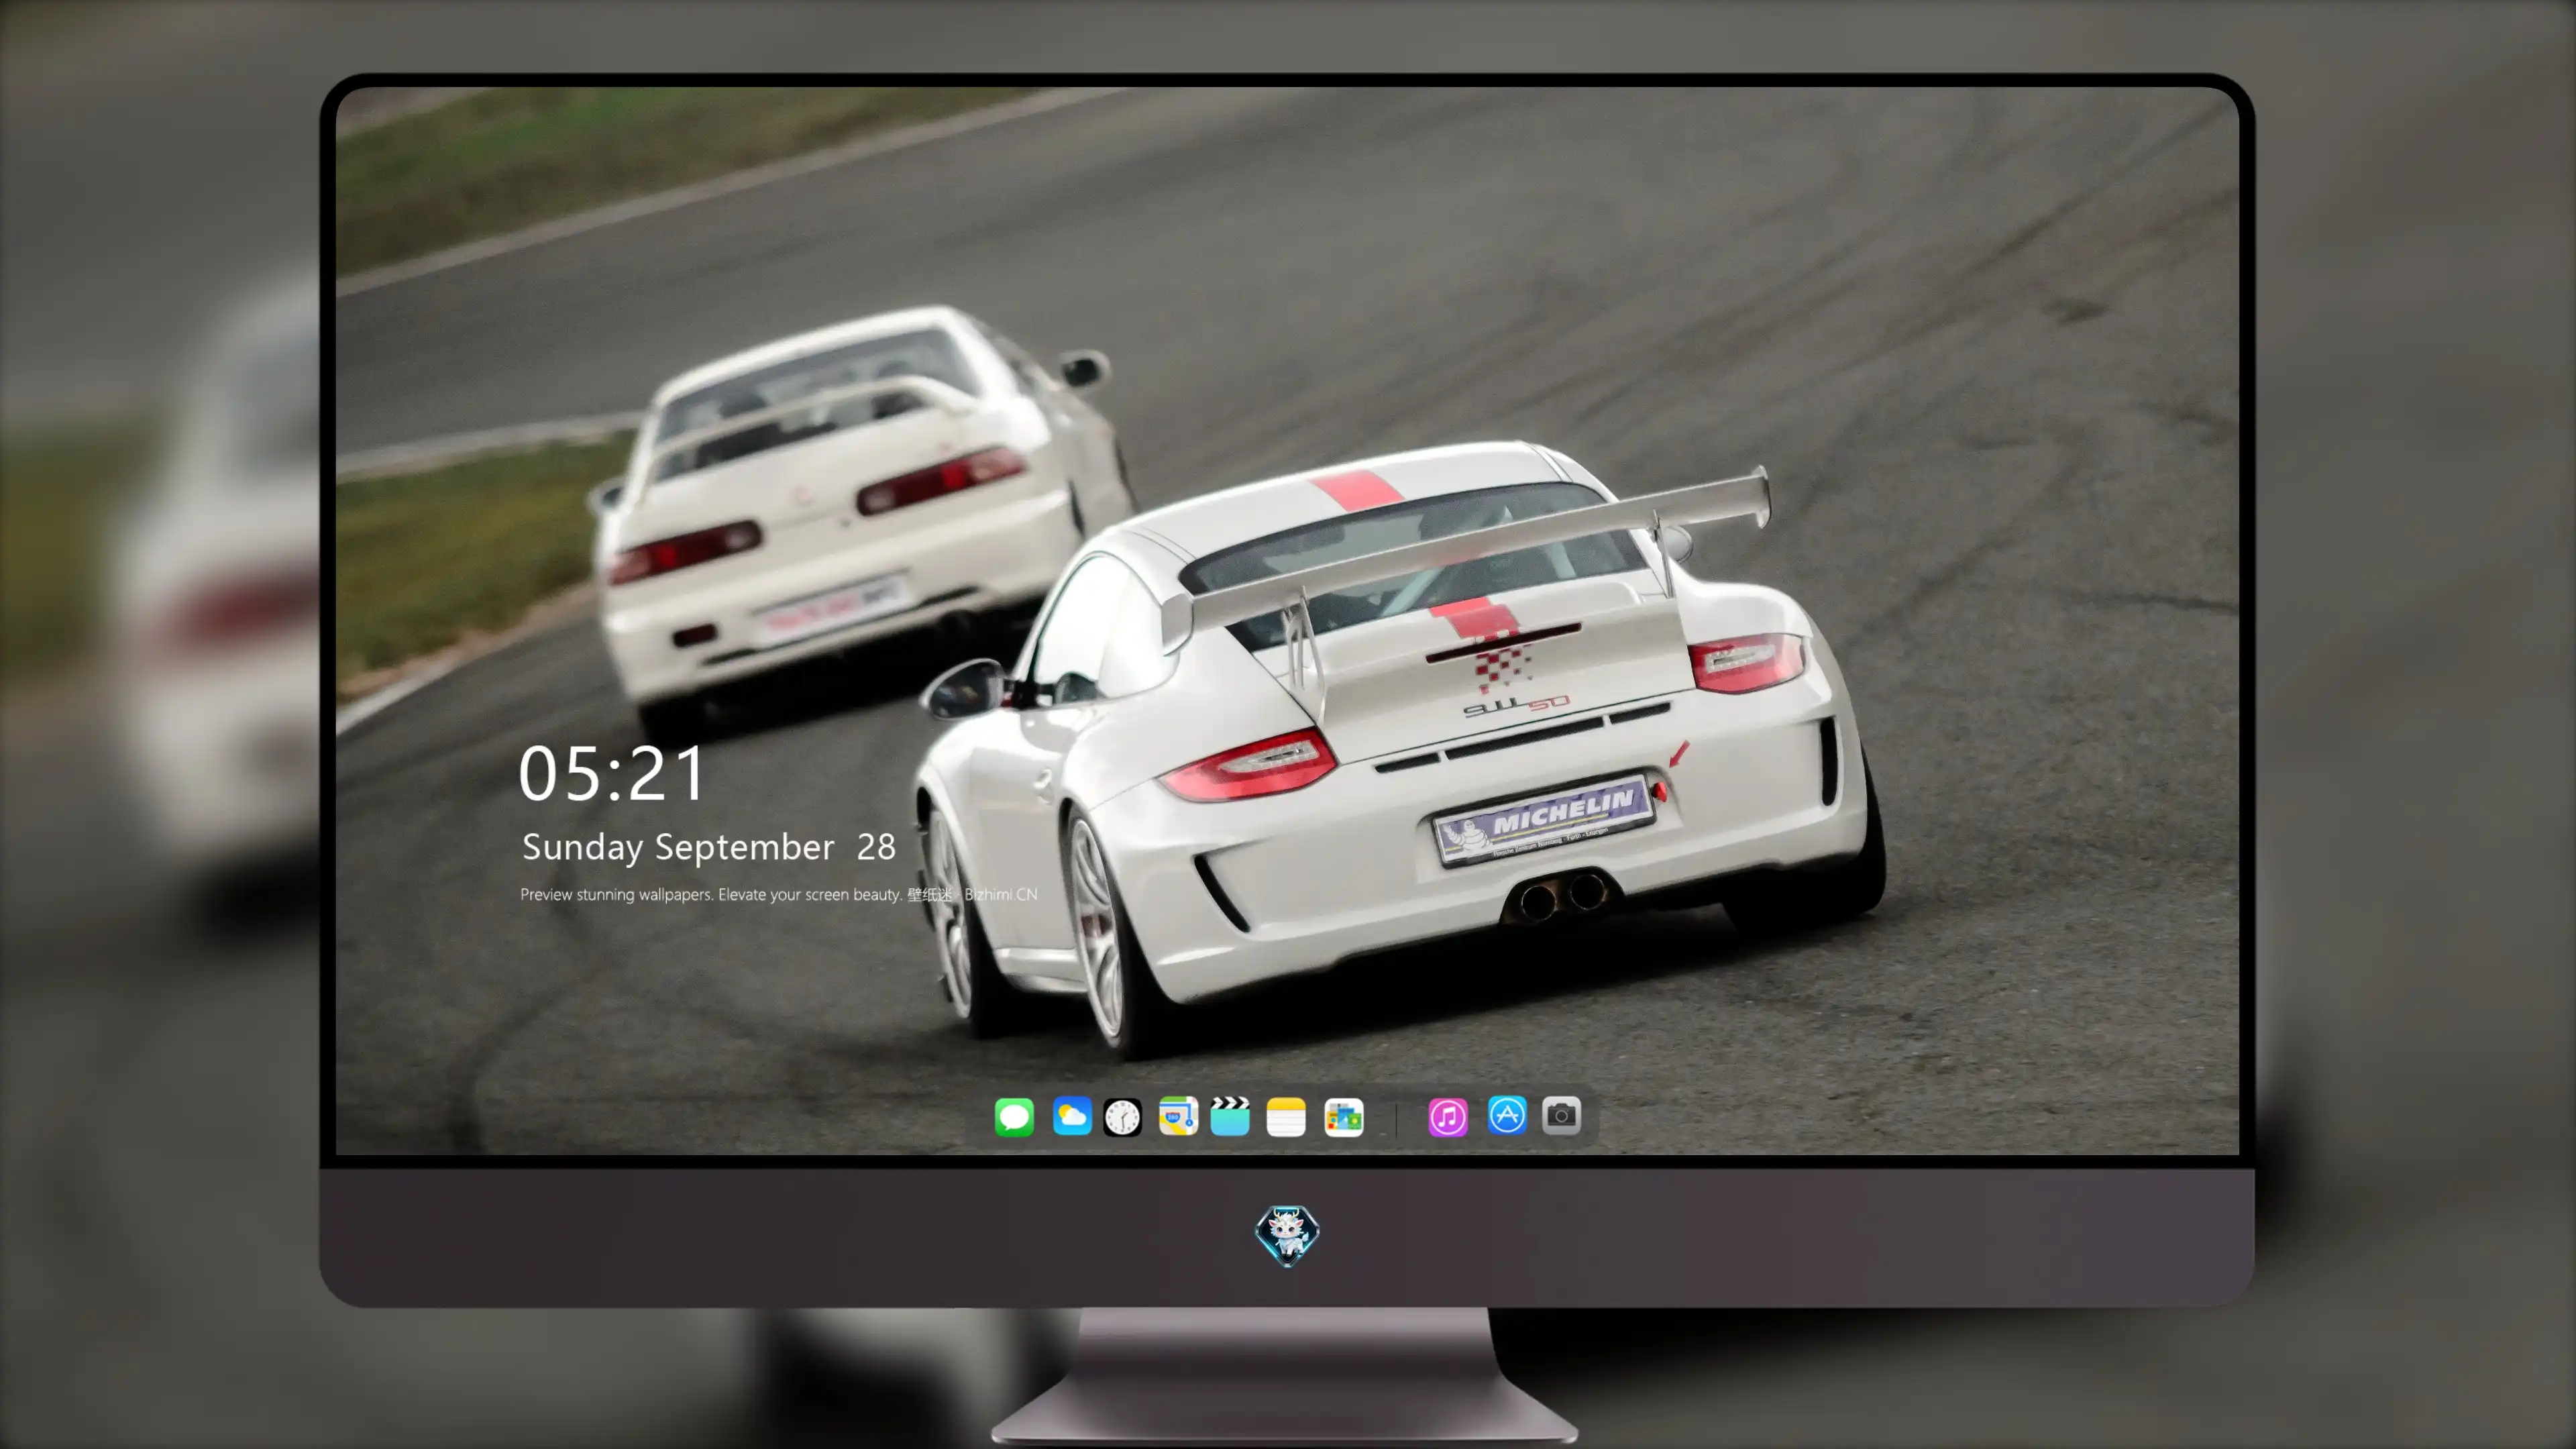Open the Camera app in the dock
Viewport: 2576px width, 1449px height.
click(x=1561, y=1115)
